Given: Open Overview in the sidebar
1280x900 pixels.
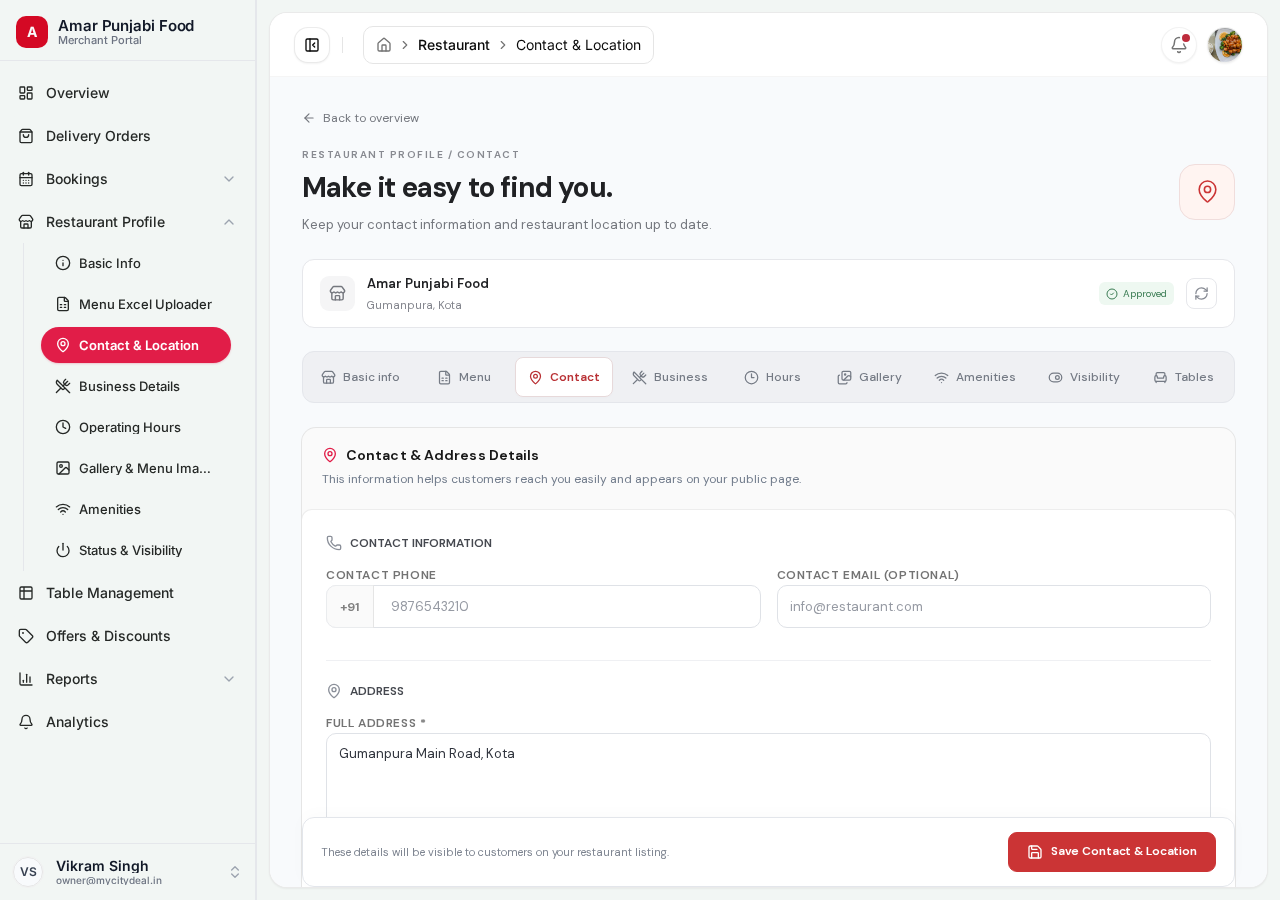Looking at the screenshot, I should pyautogui.click(x=128, y=93).
